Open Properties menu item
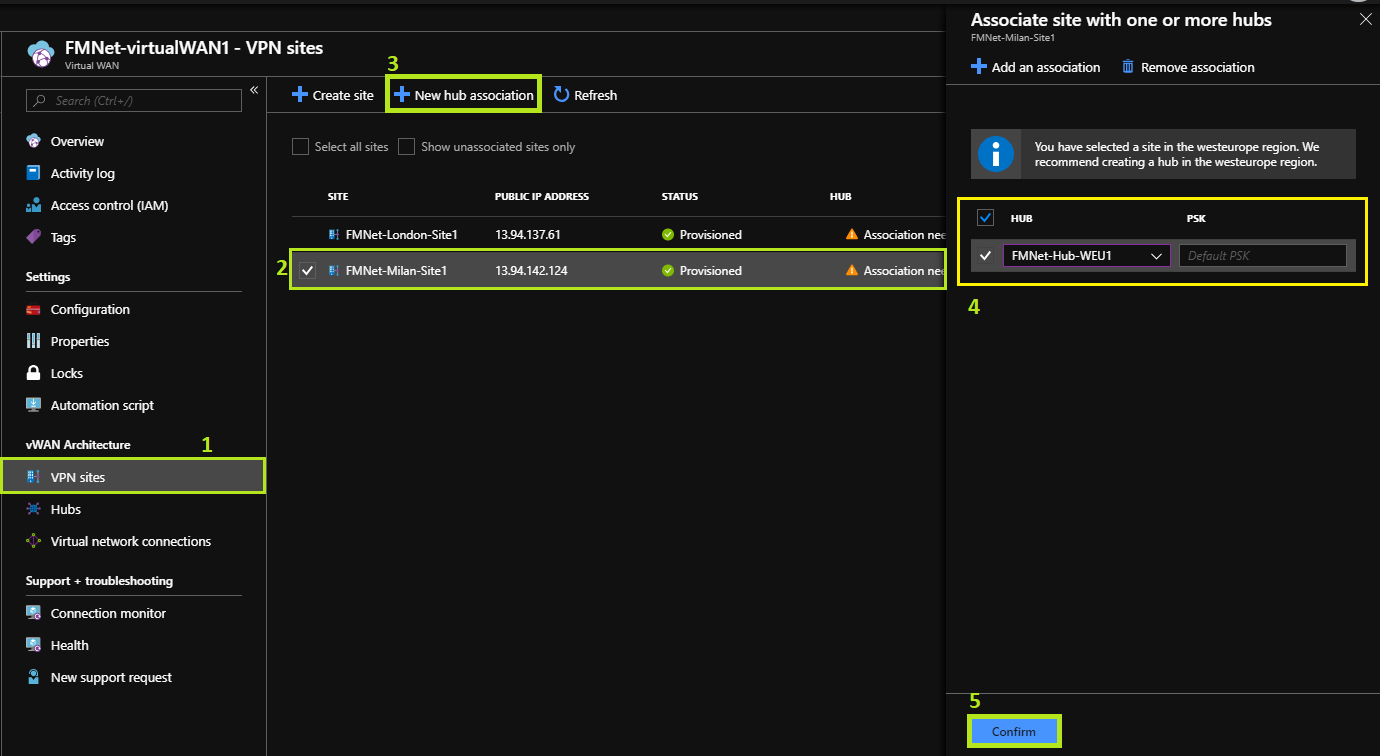The width and height of the screenshot is (1380, 756). [x=80, y=341]
